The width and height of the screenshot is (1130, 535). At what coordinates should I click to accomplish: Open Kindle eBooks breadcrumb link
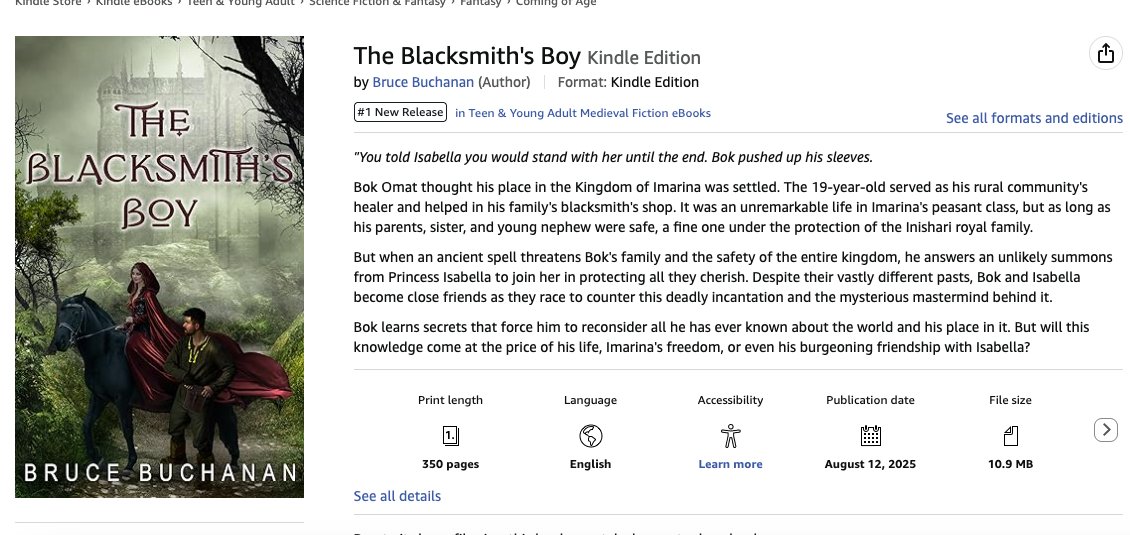click(134, 3)
